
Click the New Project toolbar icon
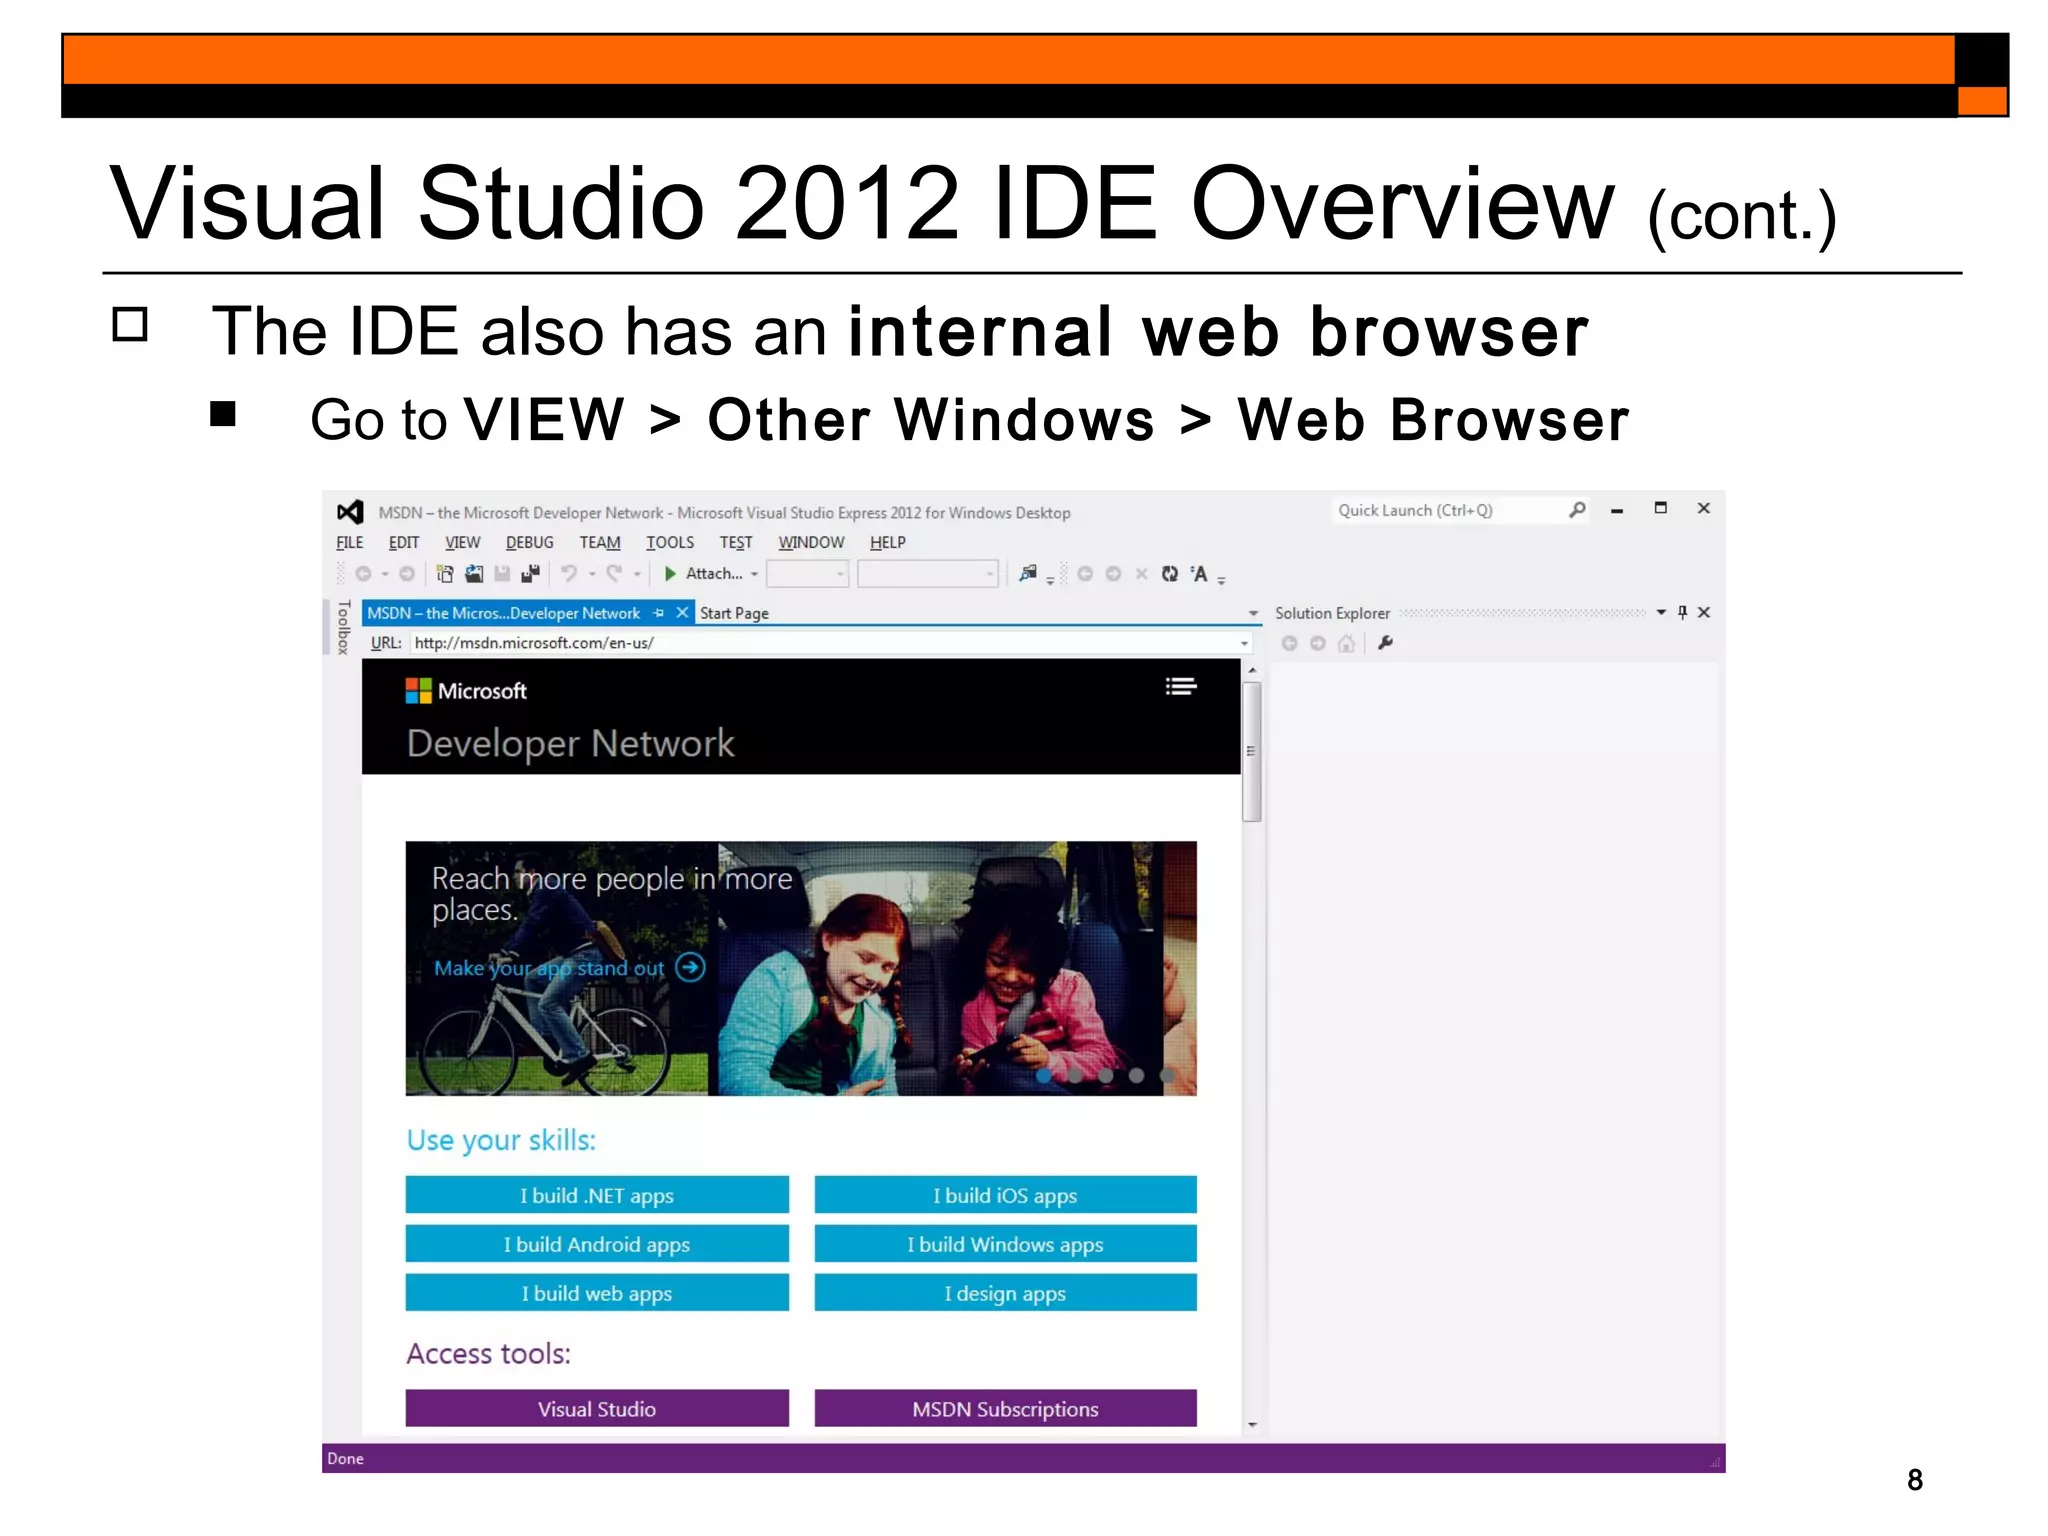tap(446, 574)
